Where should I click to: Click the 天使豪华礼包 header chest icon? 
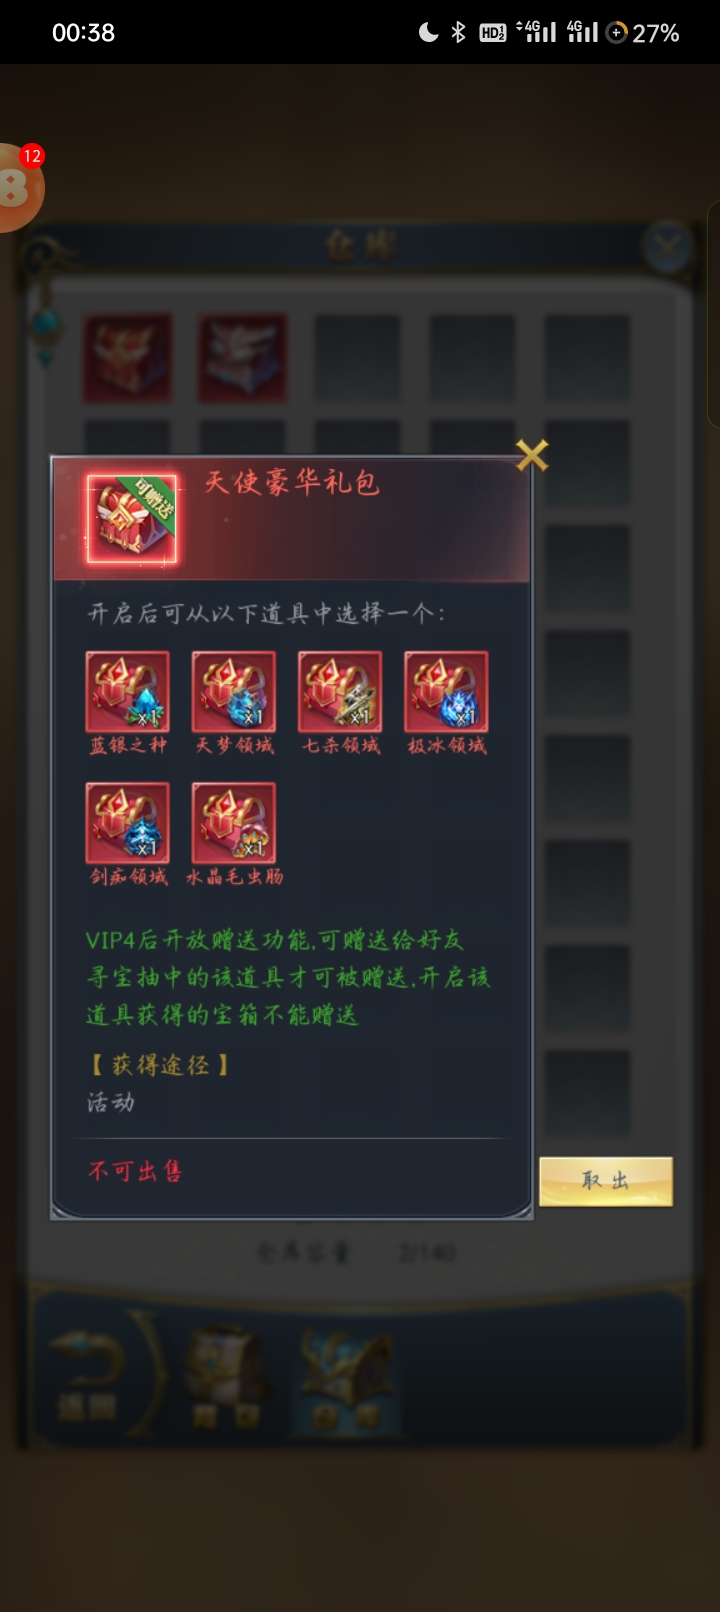[132, 518]
